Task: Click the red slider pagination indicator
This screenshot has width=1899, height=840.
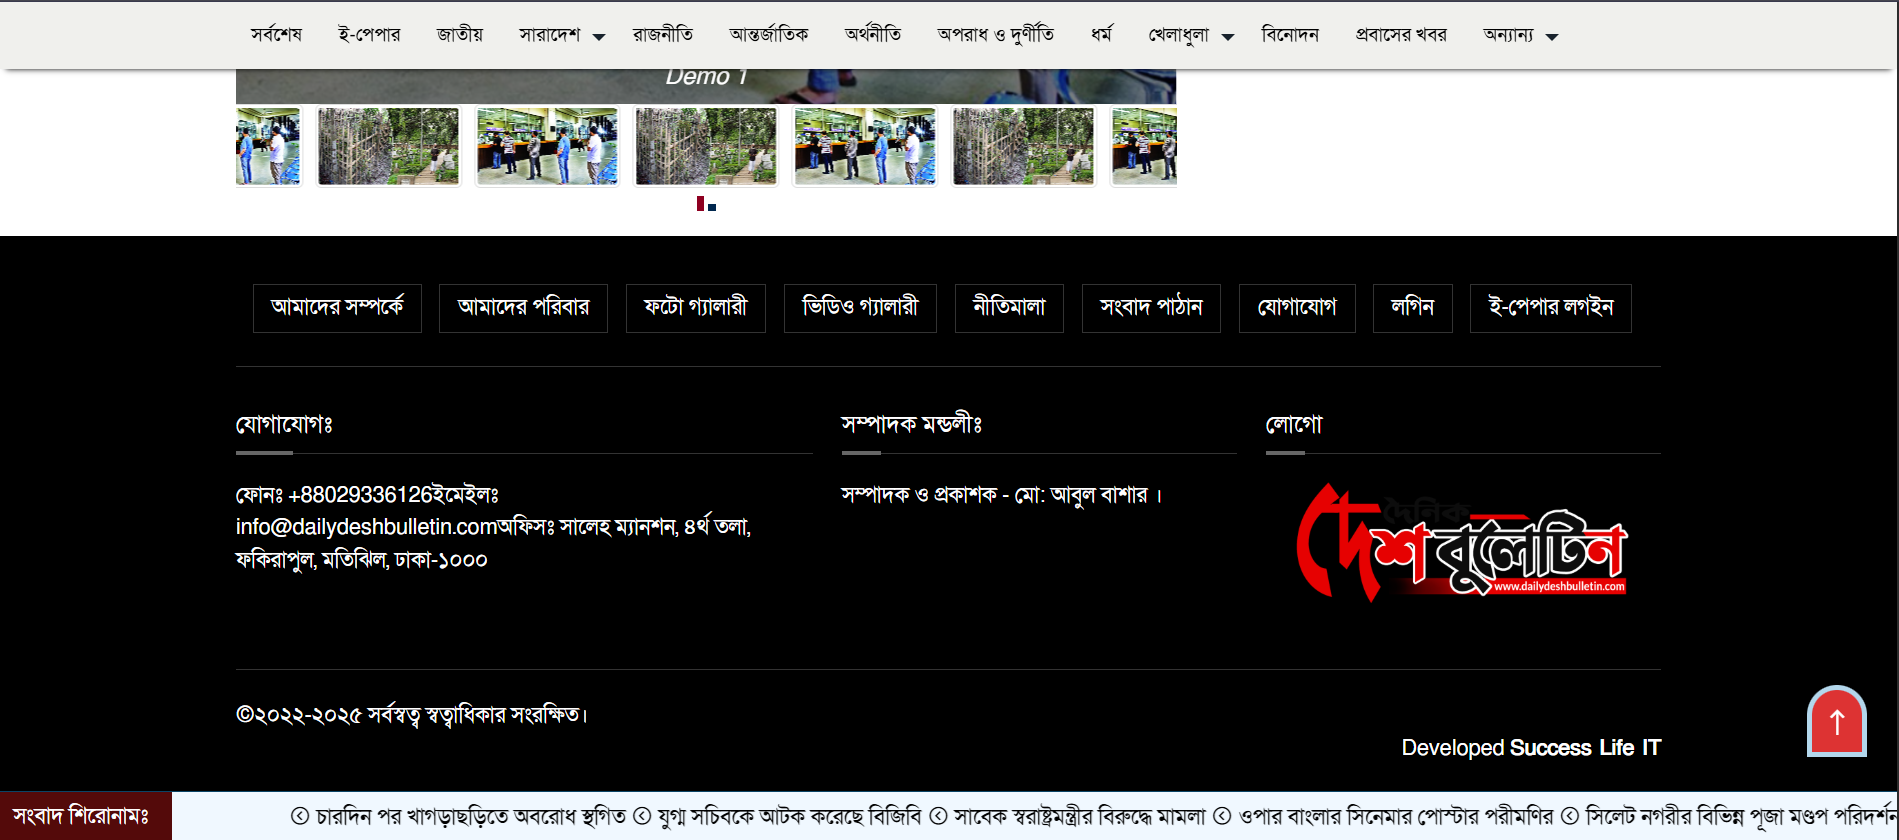Action: coord(700,204)
